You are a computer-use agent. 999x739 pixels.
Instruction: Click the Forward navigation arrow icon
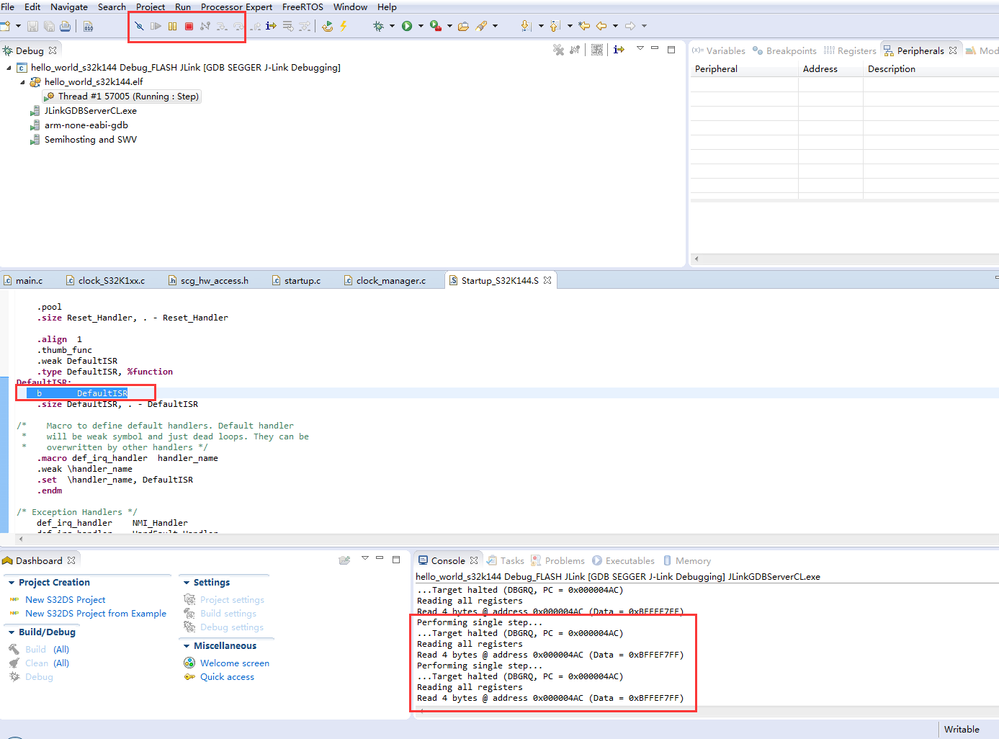[x=630, y=26]
